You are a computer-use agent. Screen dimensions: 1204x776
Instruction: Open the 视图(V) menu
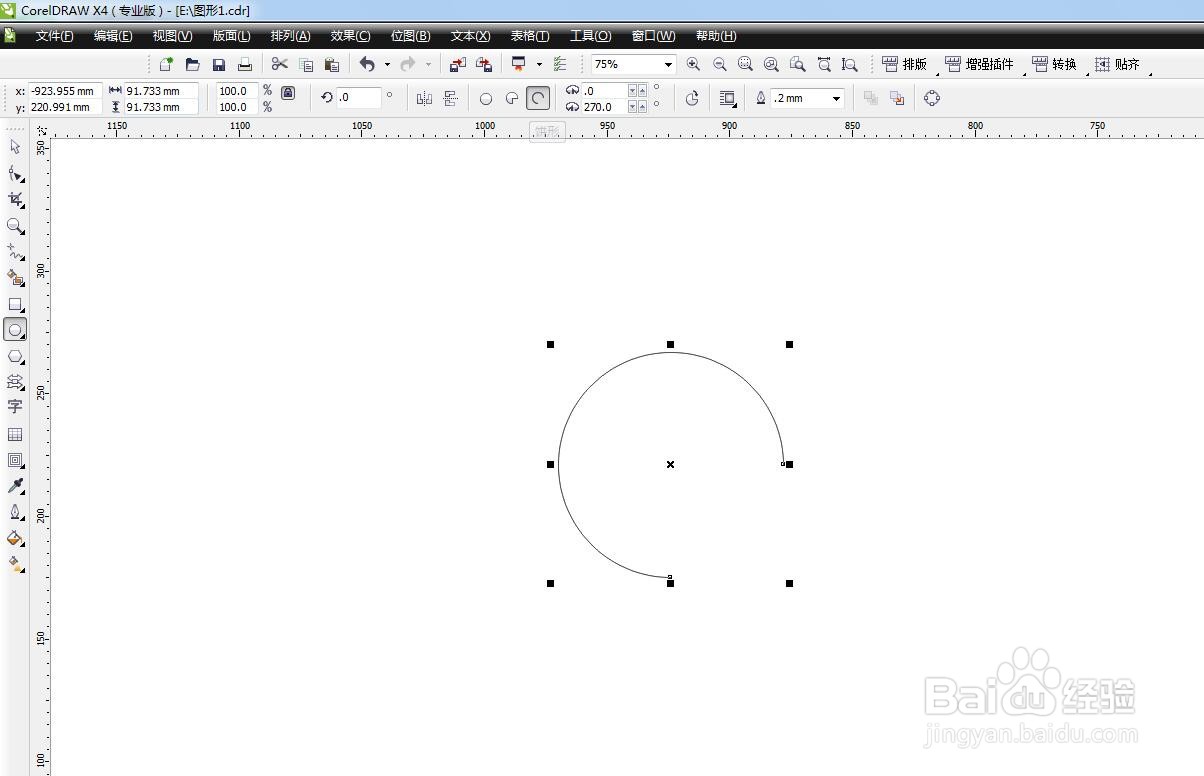[172, 36]
